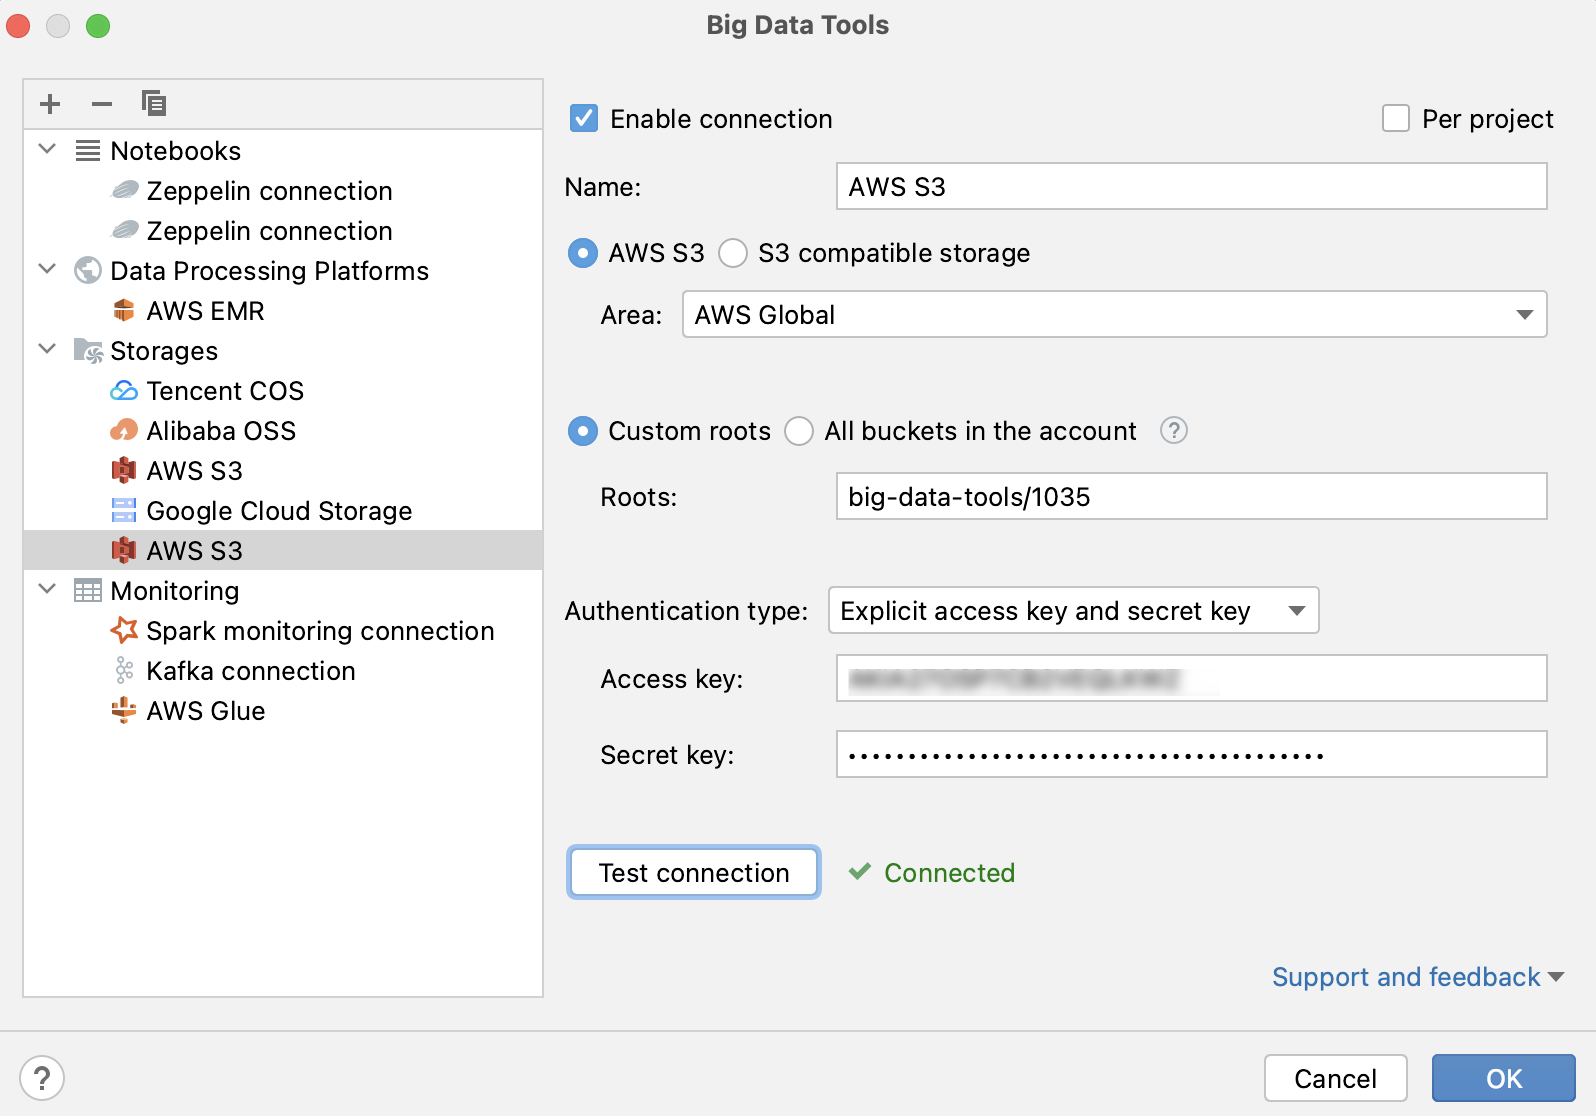Click the Spark monitoring star icon
This screenshot has height=1116, width=1596.
tap(124, 630)
